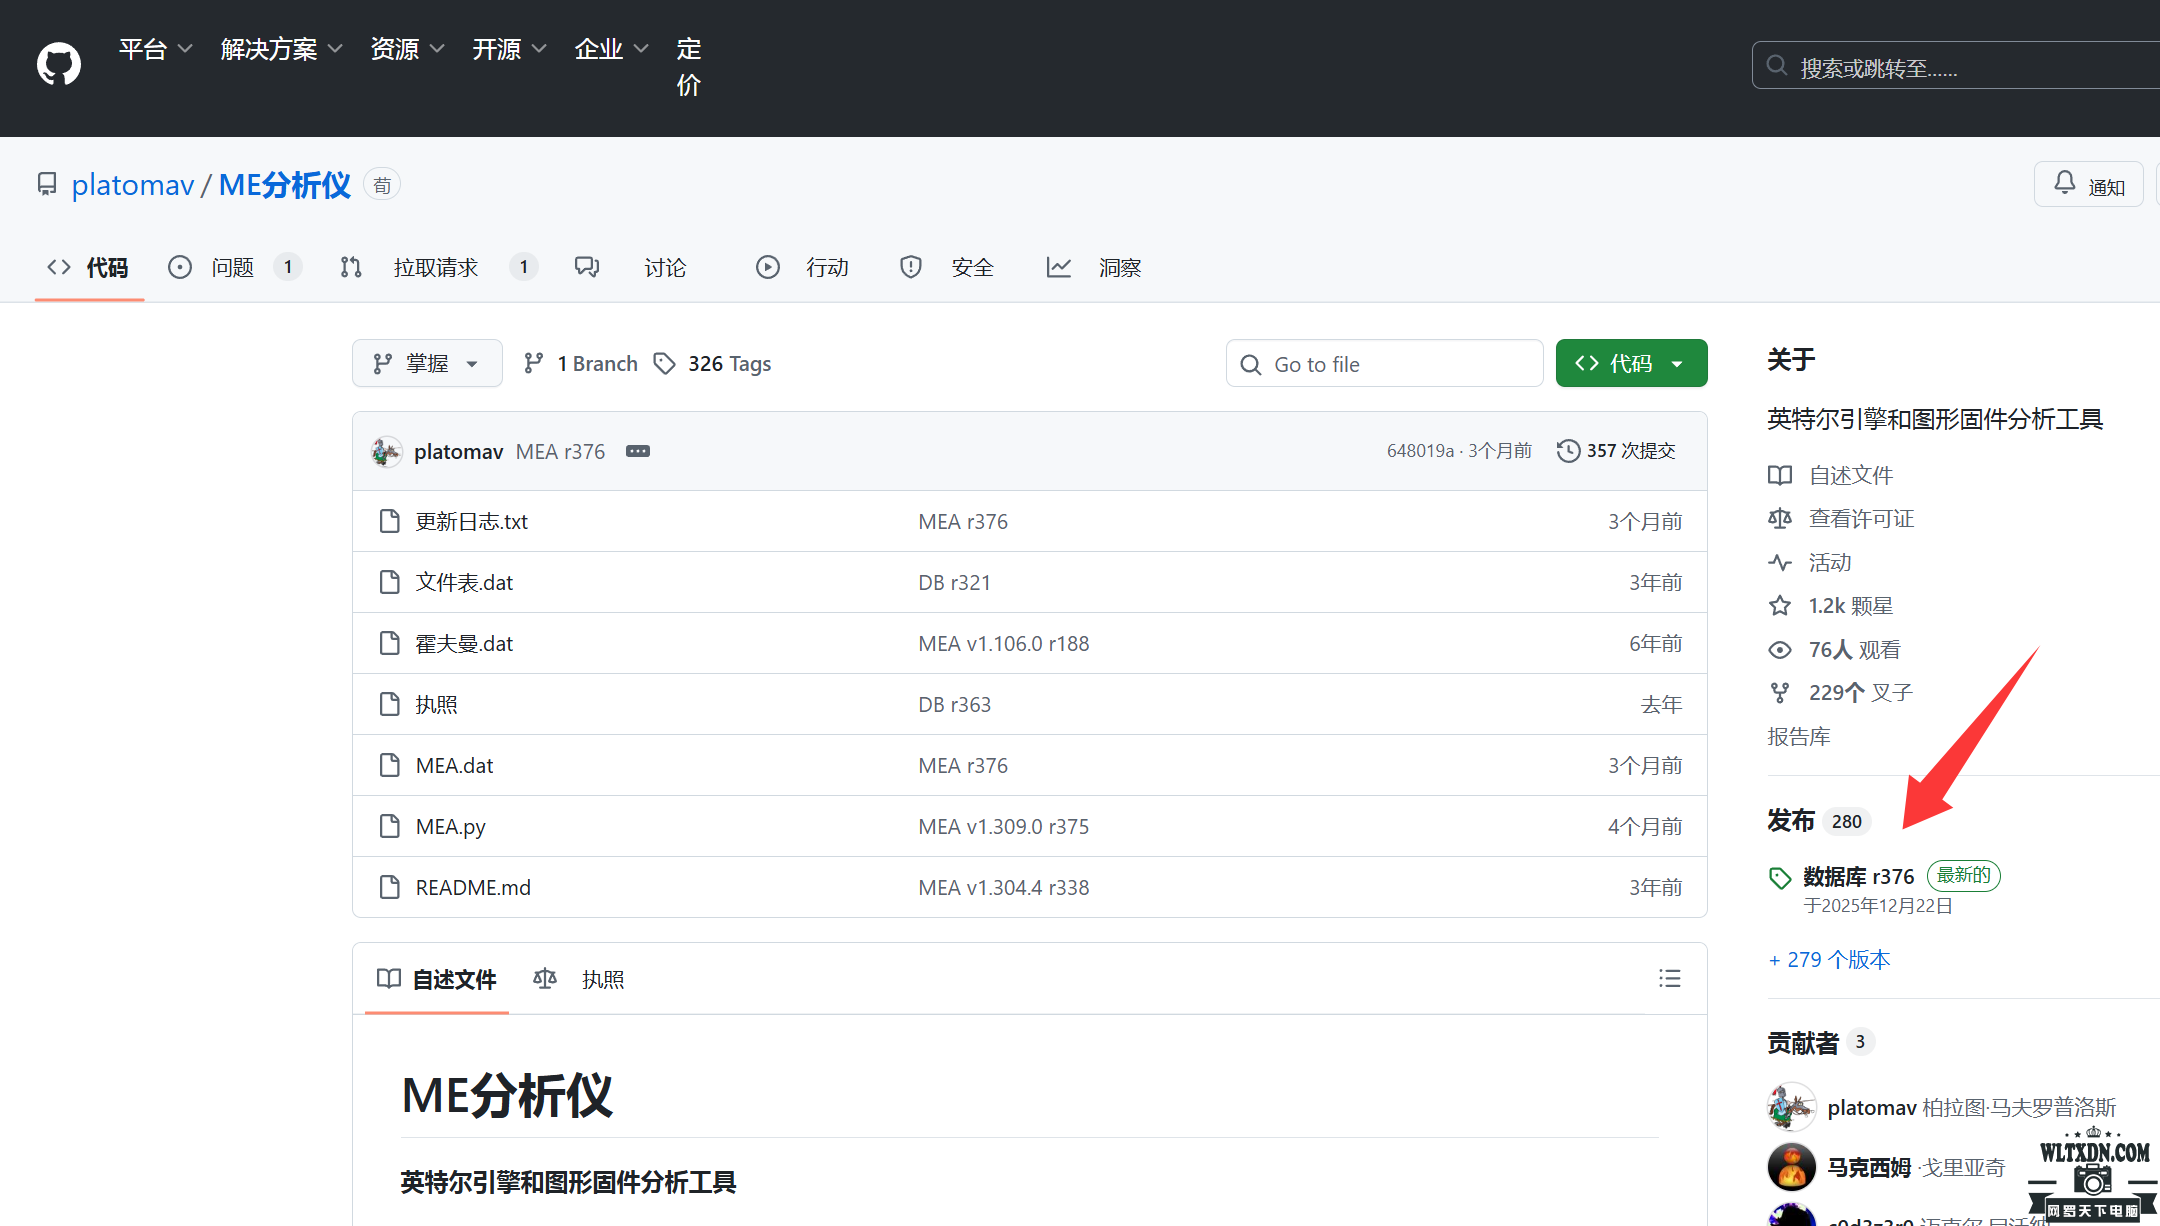Open the 自述文件 book icon in sidebar
Viewport: 2160px width, 1226px height.
click(1781, 475)
